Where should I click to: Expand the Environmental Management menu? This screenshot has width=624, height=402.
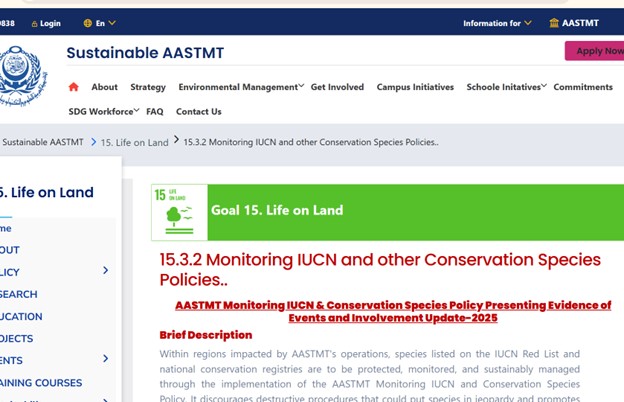(241, 87)
